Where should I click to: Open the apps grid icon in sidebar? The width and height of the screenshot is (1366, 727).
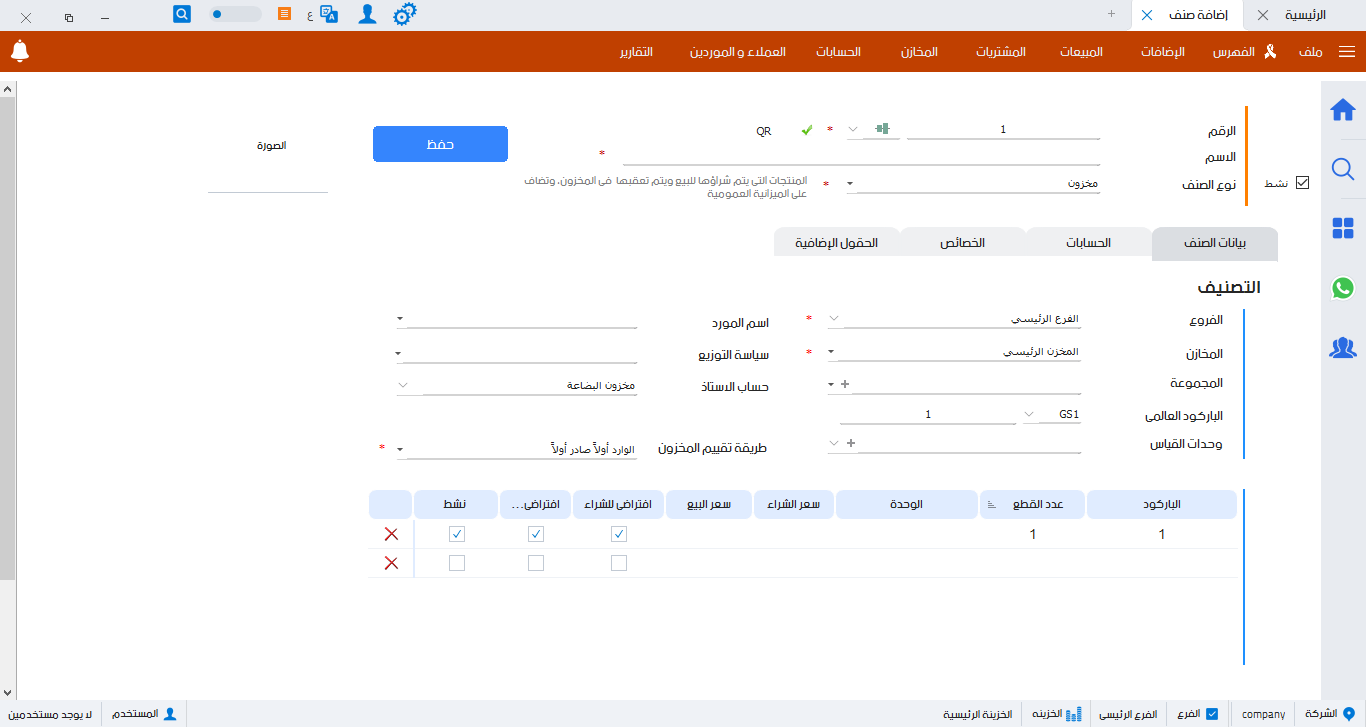tap(1343, 228)
